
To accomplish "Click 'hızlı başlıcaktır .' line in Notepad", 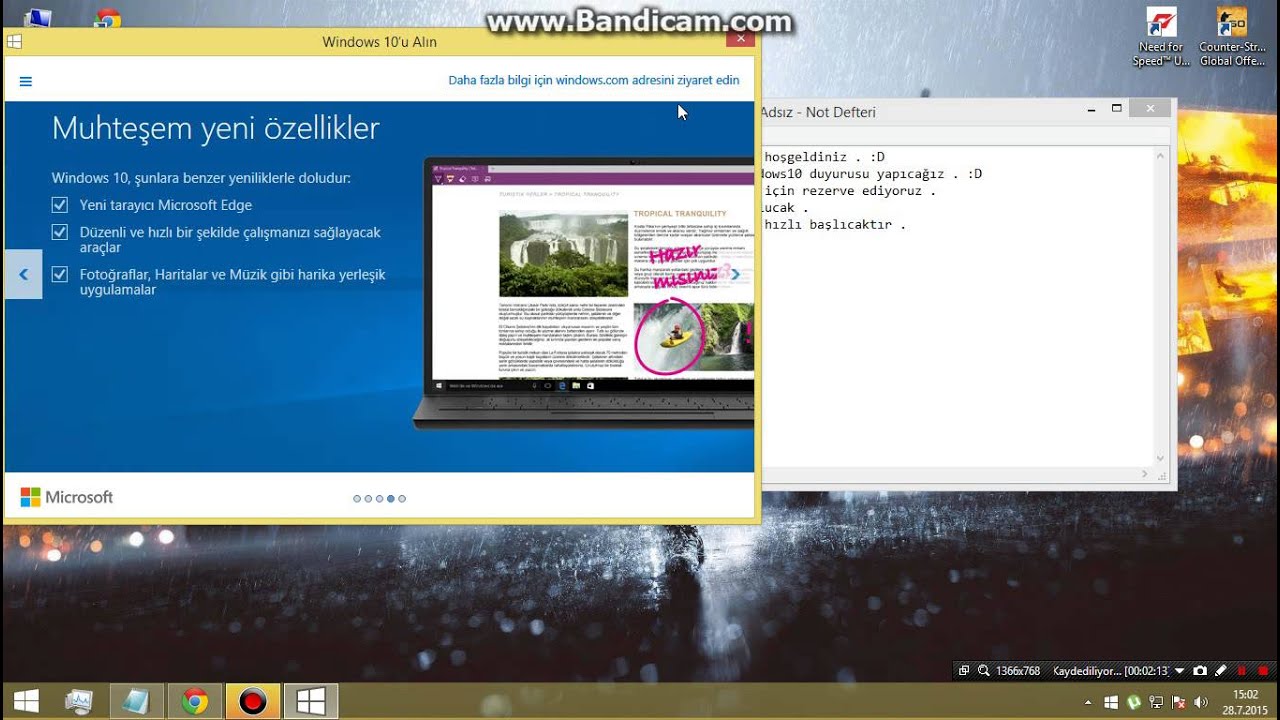I will click(x=835, y=225).
